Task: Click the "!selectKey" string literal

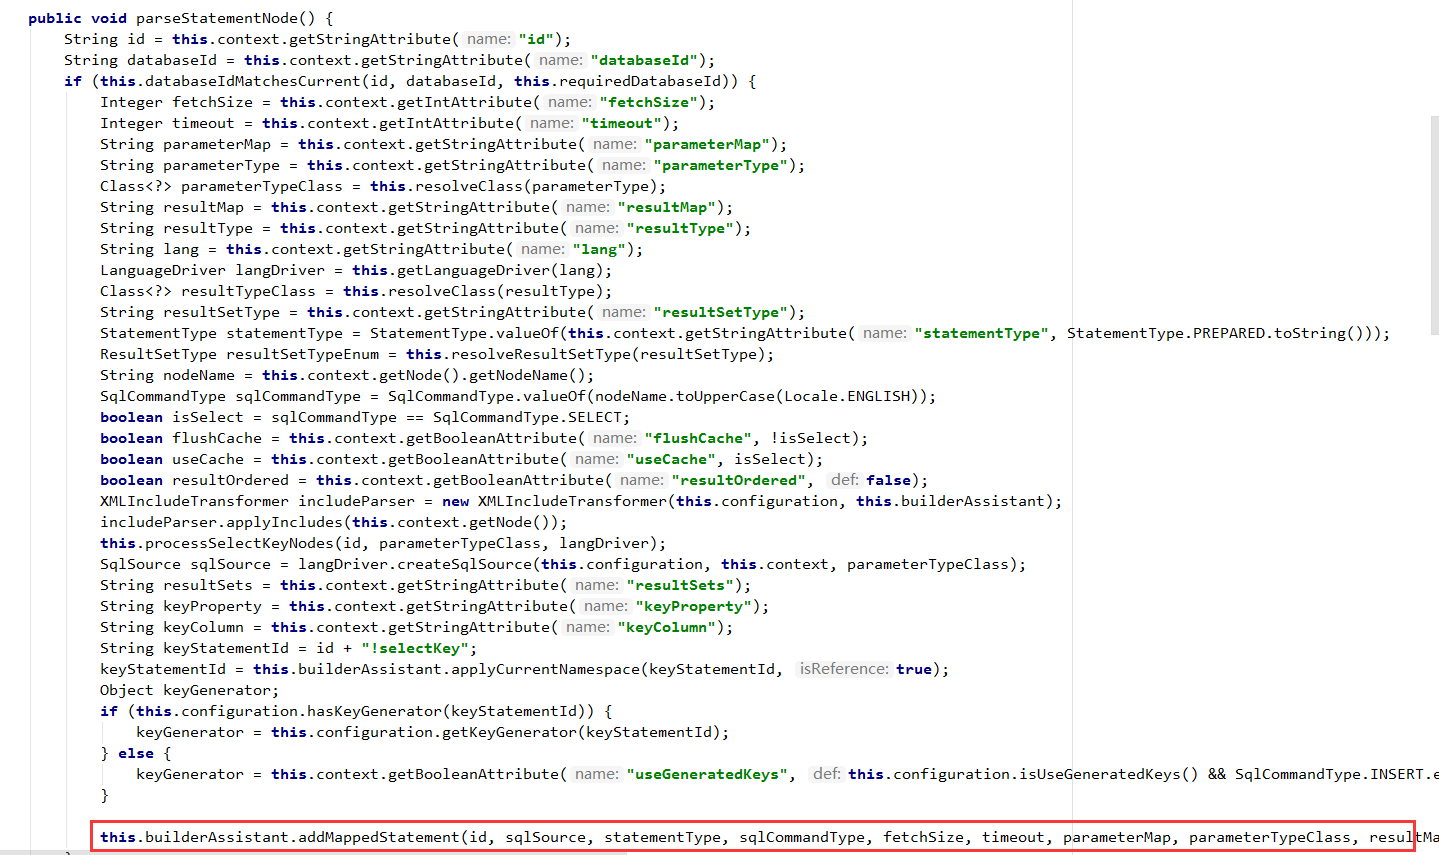Action: coord(415,648)
